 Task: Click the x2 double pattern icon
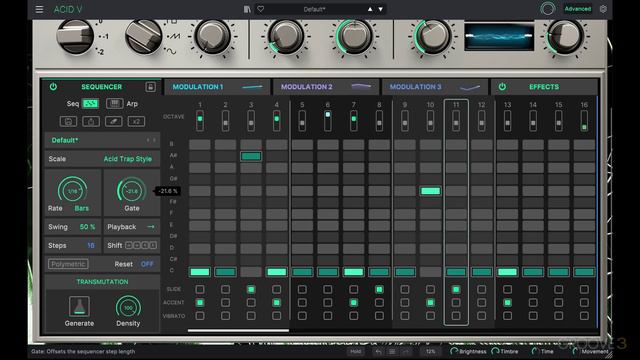tap(136, 122)
